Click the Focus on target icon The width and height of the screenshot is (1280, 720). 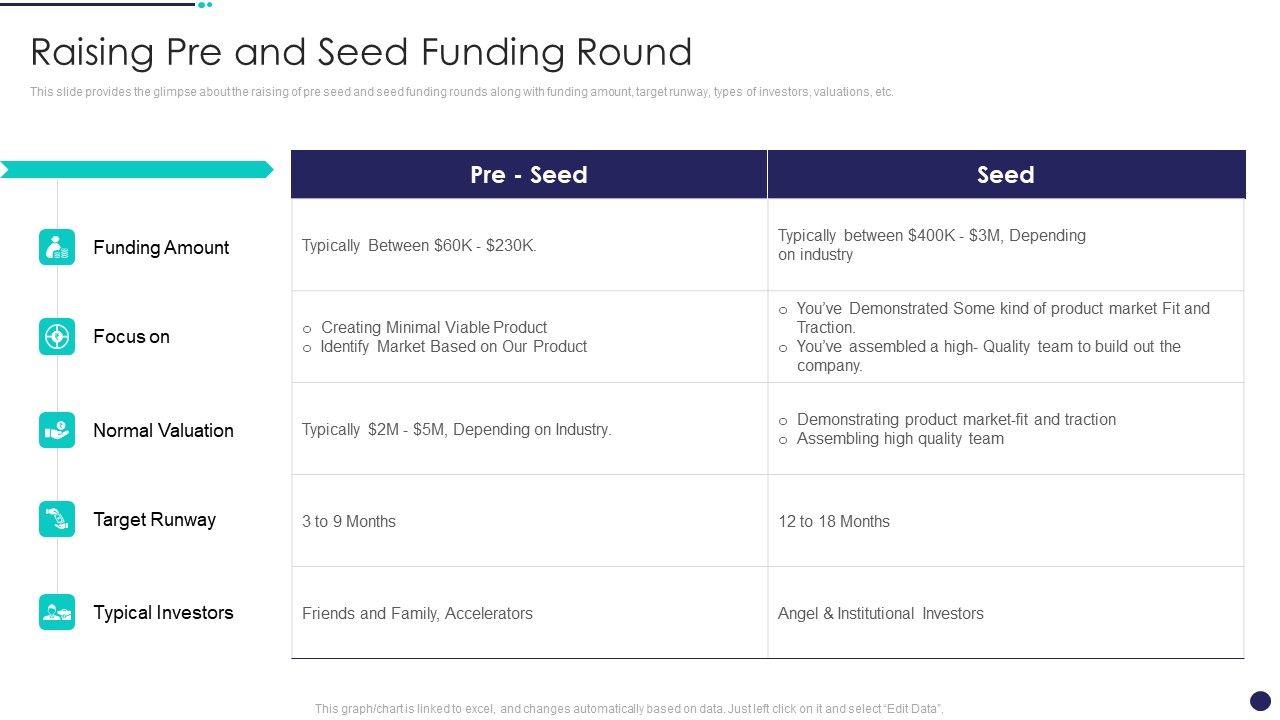pyautogui.click(x=57, y=336)
